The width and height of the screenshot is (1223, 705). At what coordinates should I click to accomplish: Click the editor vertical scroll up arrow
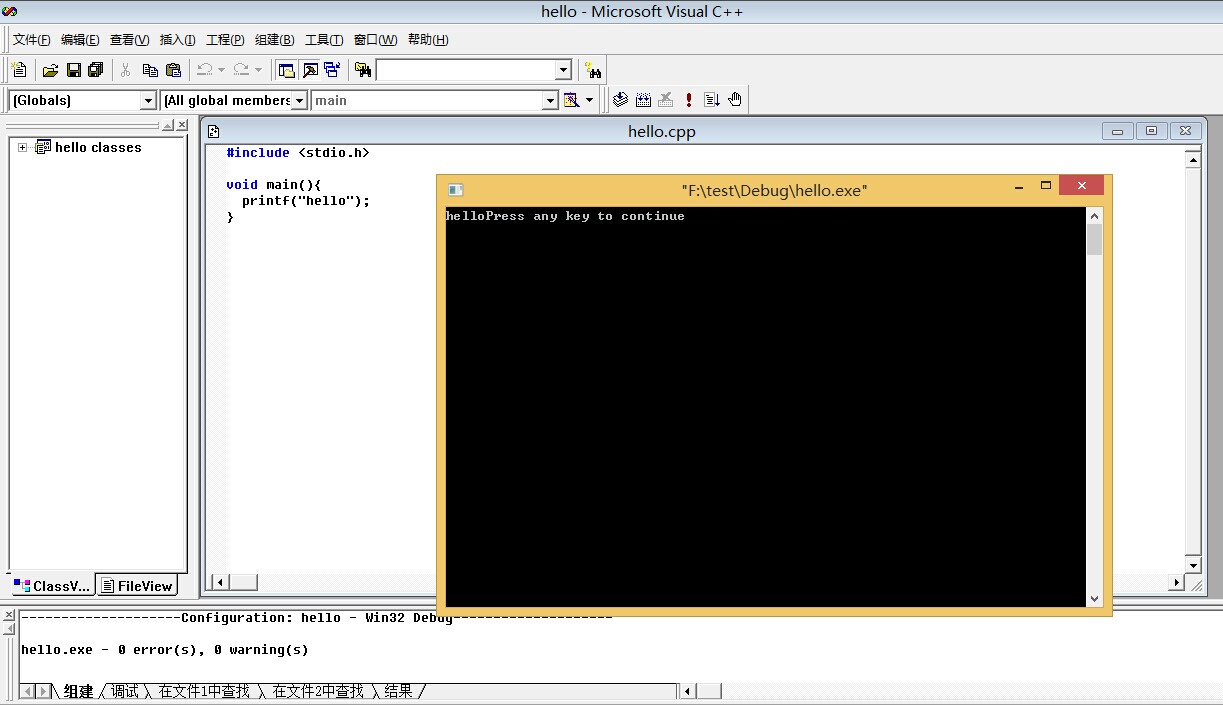click(1193, 160)
